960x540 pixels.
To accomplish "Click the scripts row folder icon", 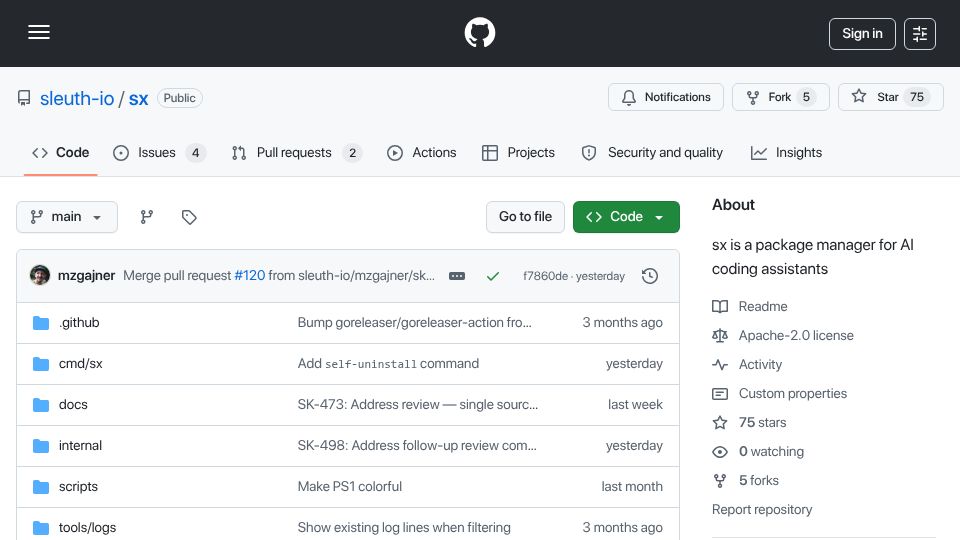I will point(41,487).
